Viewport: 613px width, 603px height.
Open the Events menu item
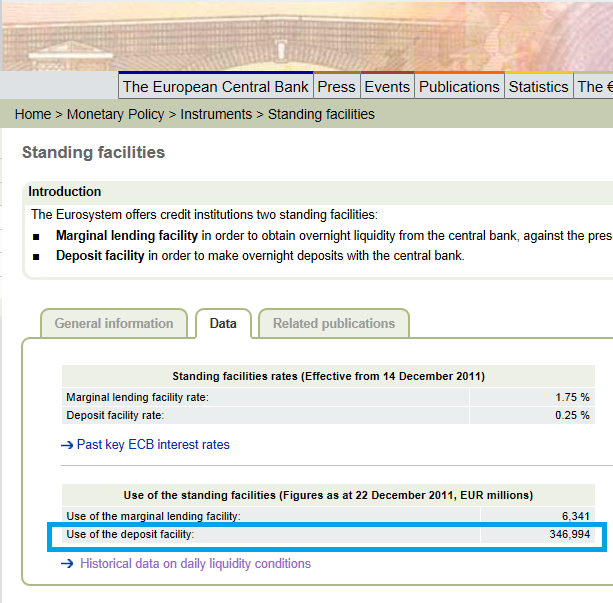[x=387, y=86]
